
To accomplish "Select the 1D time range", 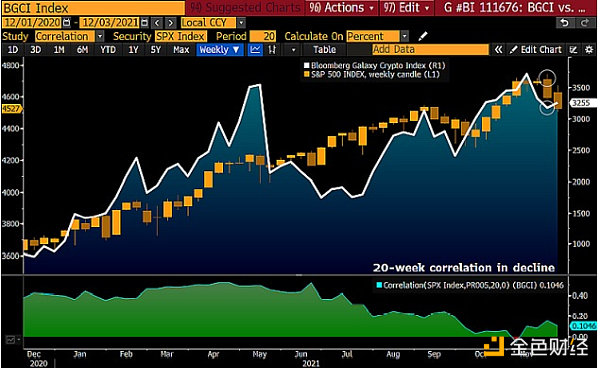I will point(13,50).
